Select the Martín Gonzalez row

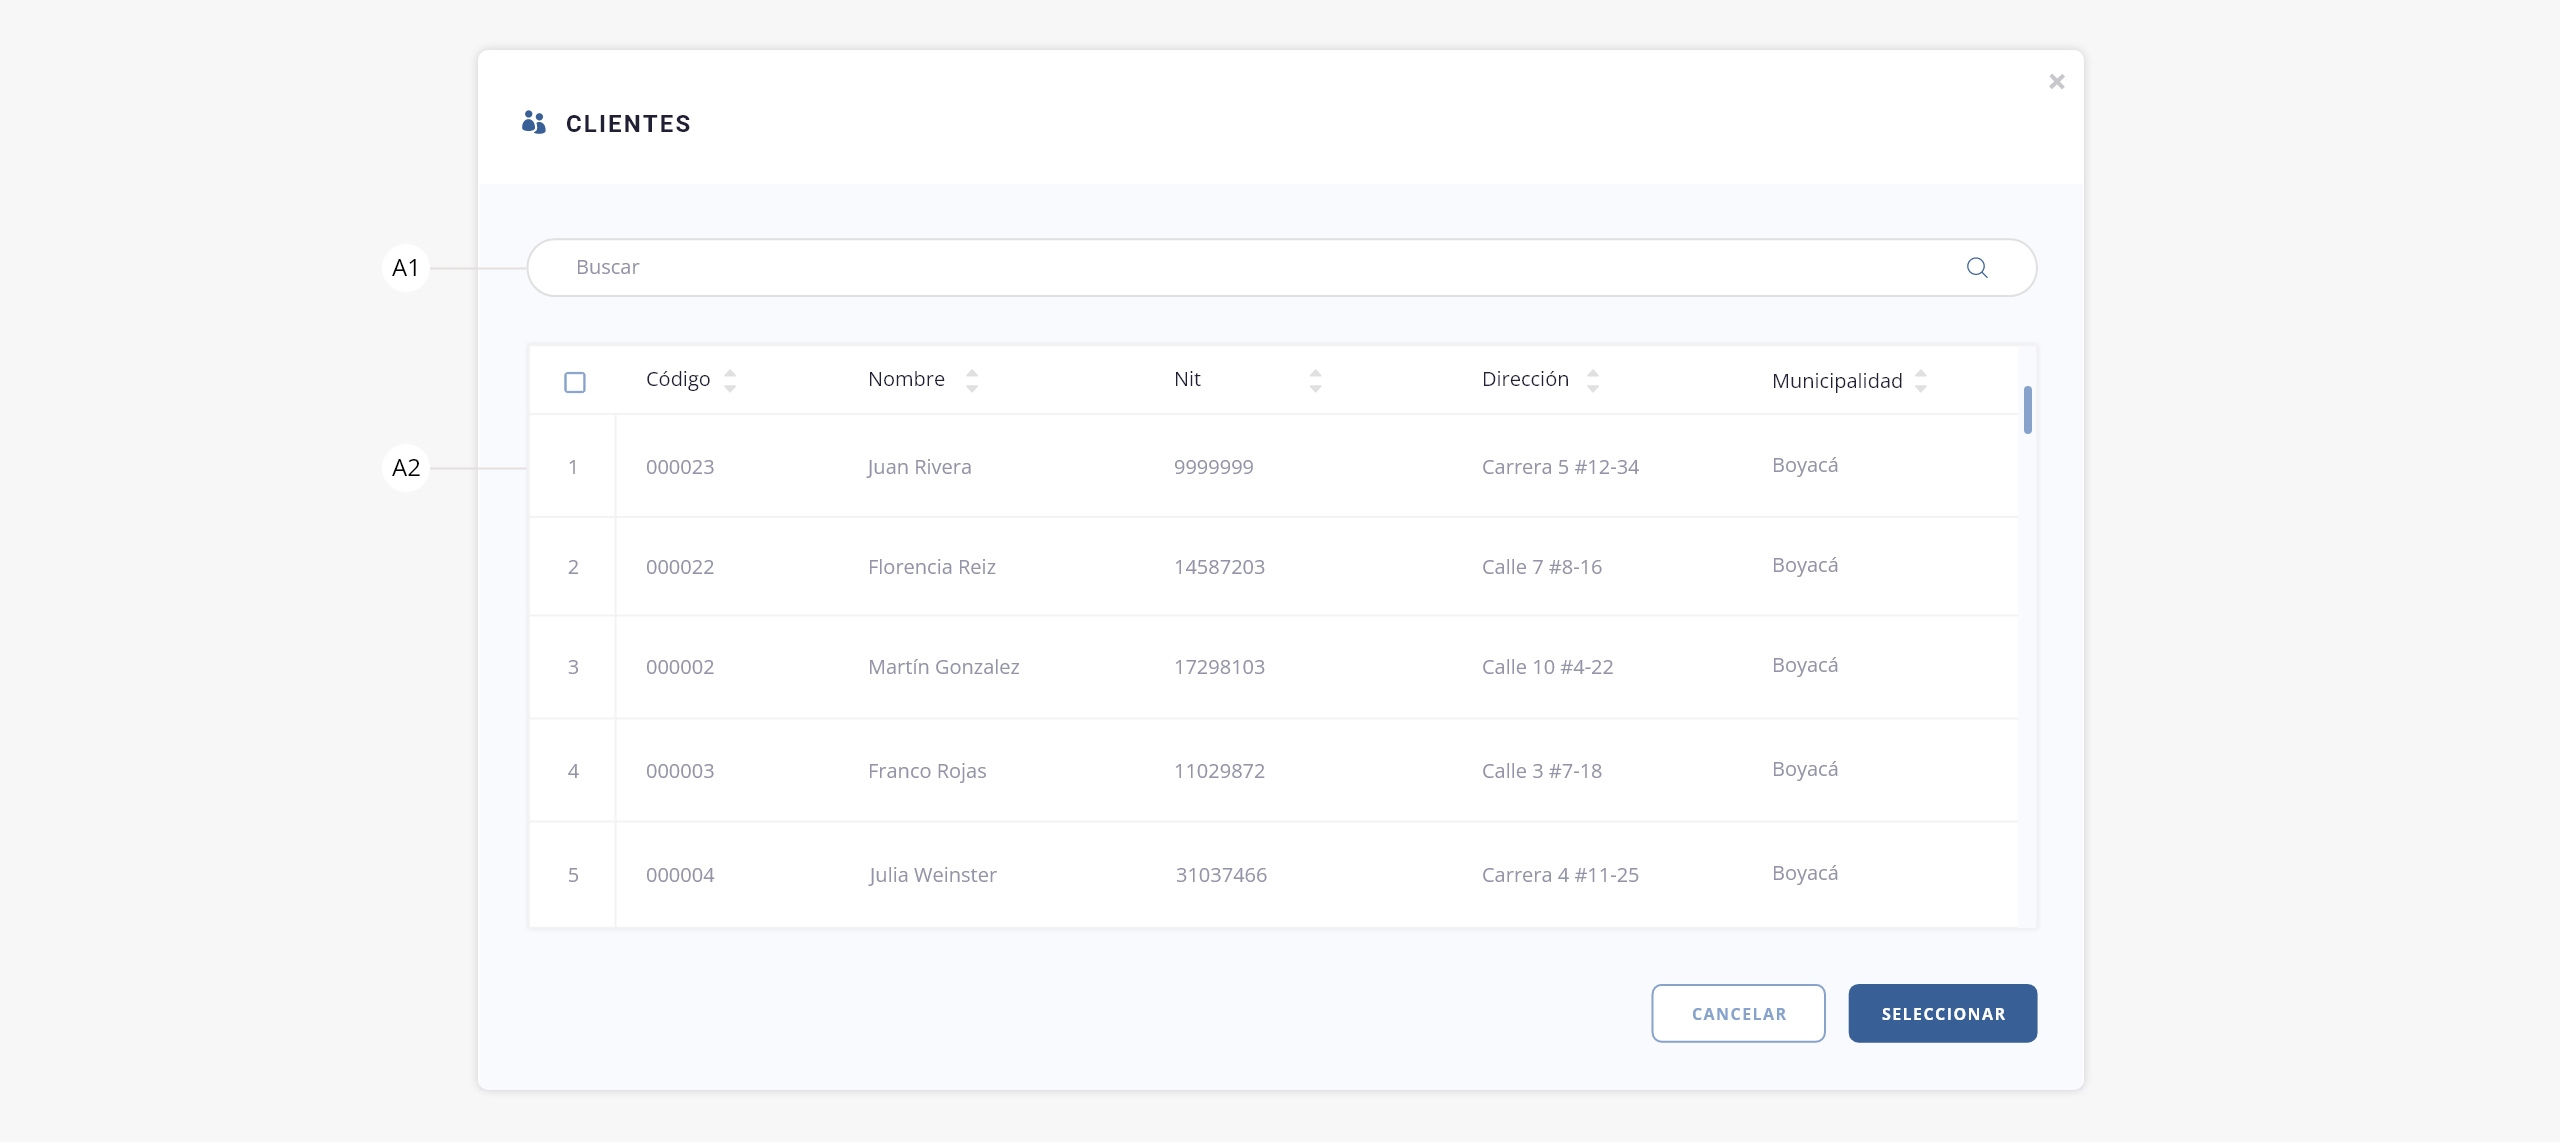pos(943,667)
